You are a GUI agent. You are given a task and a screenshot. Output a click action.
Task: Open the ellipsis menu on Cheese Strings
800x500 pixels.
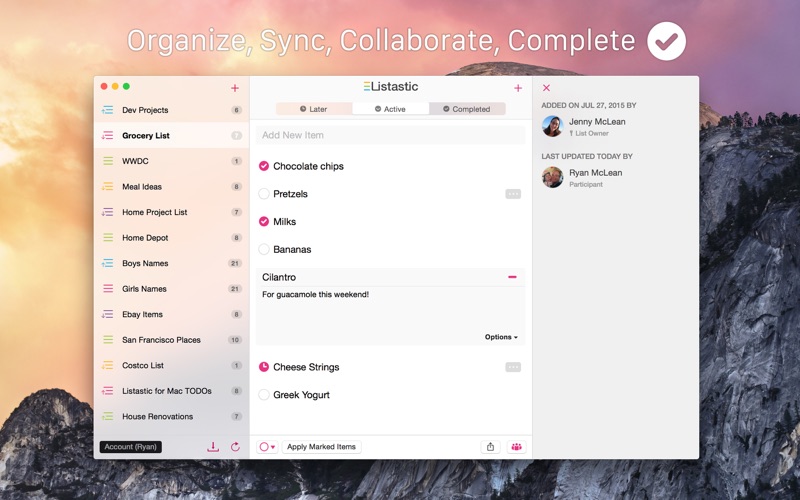coord(513,367)
